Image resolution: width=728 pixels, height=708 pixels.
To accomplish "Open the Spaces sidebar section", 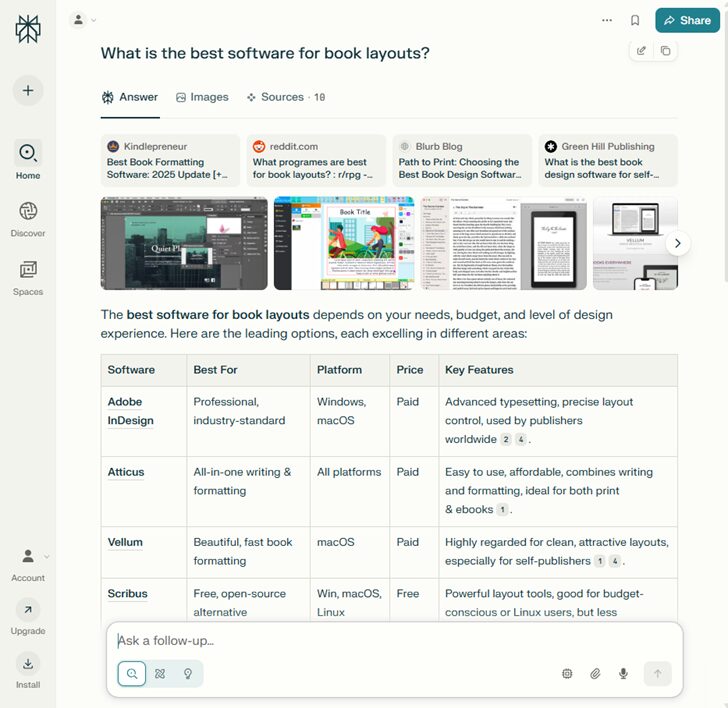I will click(x=28, y=277).
